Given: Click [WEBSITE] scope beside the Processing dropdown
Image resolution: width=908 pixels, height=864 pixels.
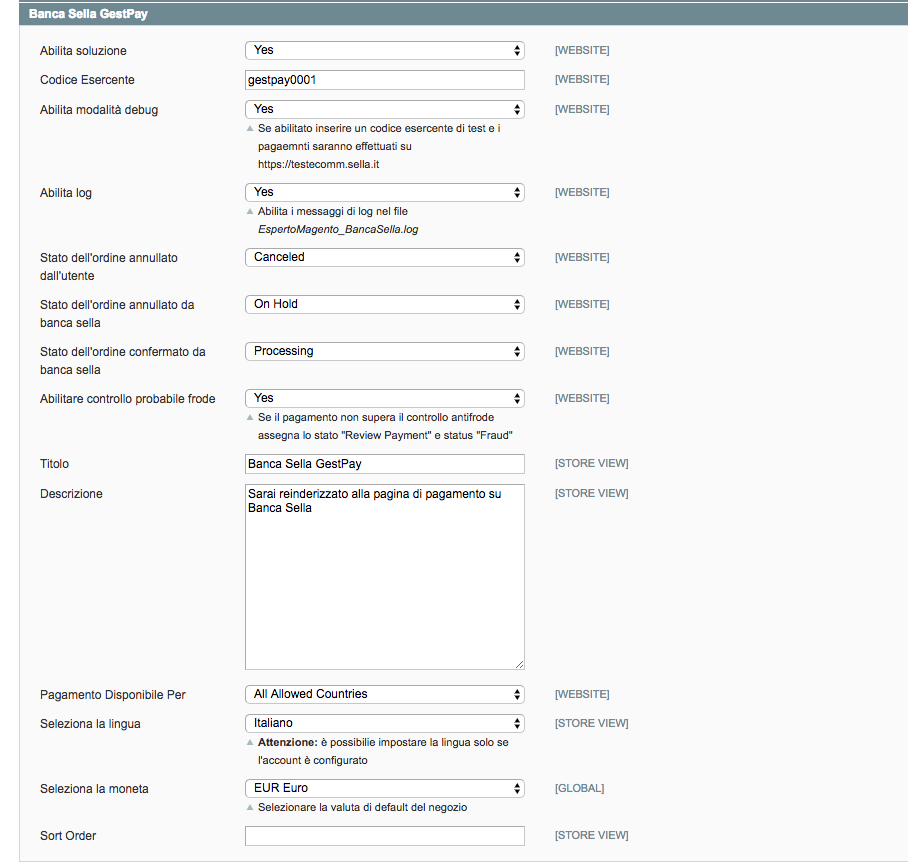Looking at the screenshot, I should point(582,351).
